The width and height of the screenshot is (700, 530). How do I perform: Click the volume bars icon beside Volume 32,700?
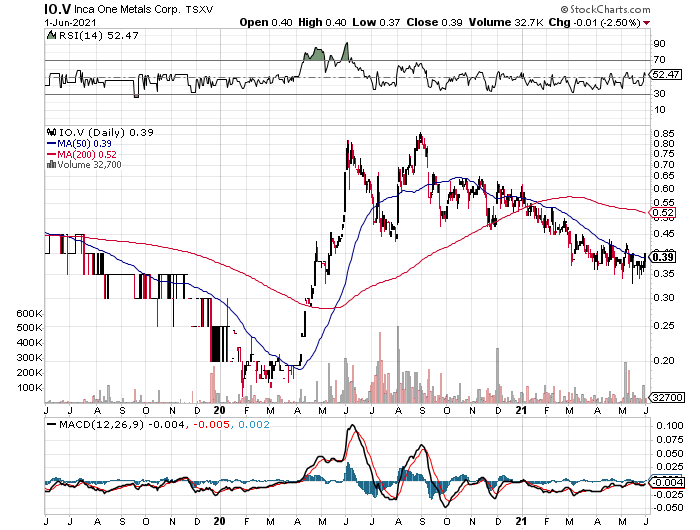[51, 164]
